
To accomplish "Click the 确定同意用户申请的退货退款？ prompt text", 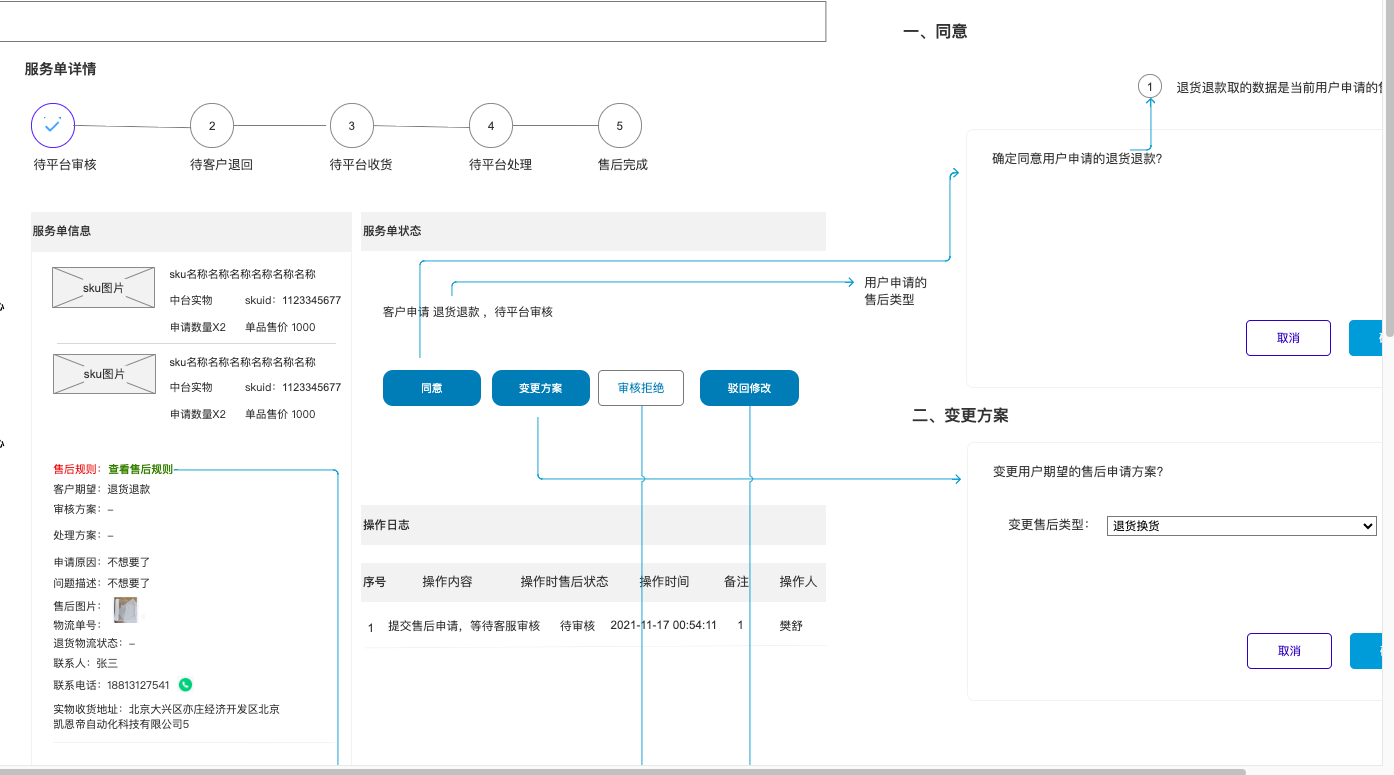I will tap(1077, 159).
